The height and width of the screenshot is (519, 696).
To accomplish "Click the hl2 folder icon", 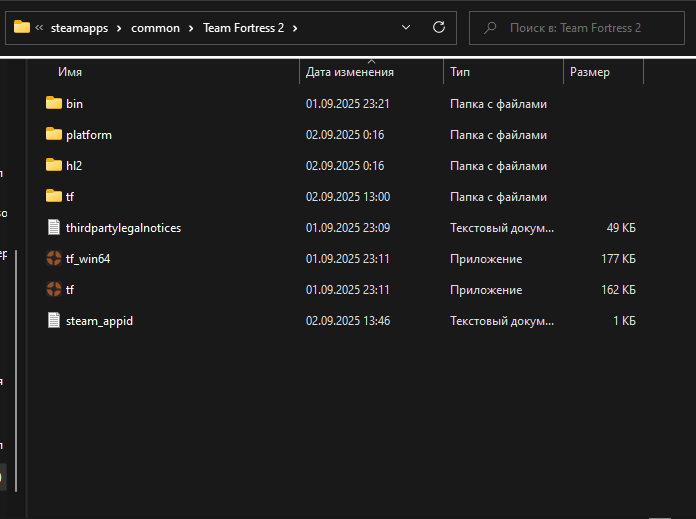I will 54,165.
